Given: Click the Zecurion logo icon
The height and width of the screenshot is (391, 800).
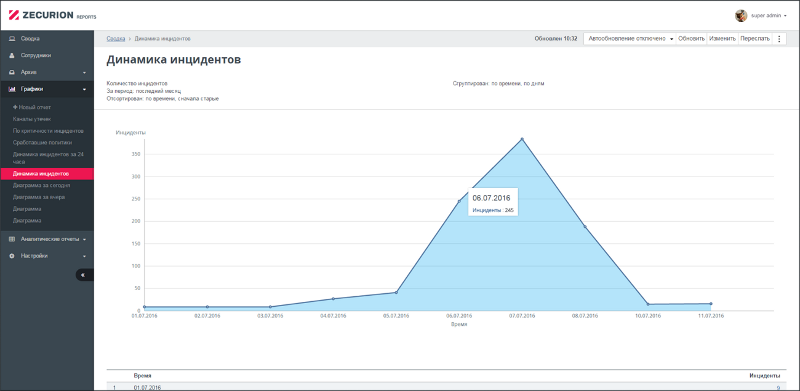Looking at the screenshot, I should (14, 15).
